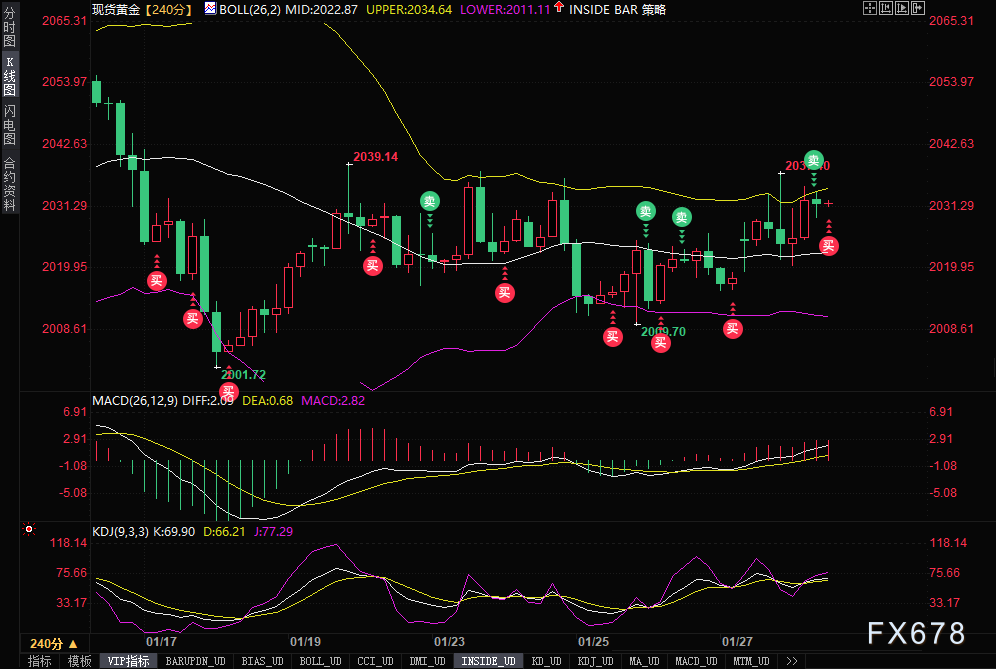This screenshot has height=669, width=996.
Task: Click the BOLL indicator icon in header
Action: (x=209, y=9)
